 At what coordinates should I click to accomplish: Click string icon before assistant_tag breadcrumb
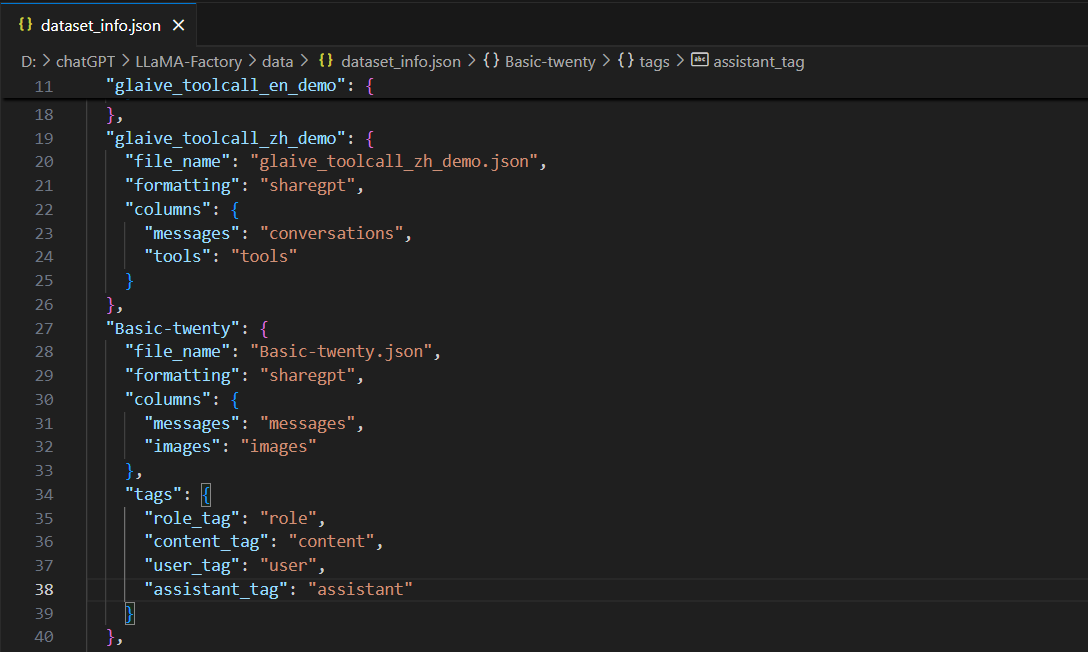click(700, 60)
